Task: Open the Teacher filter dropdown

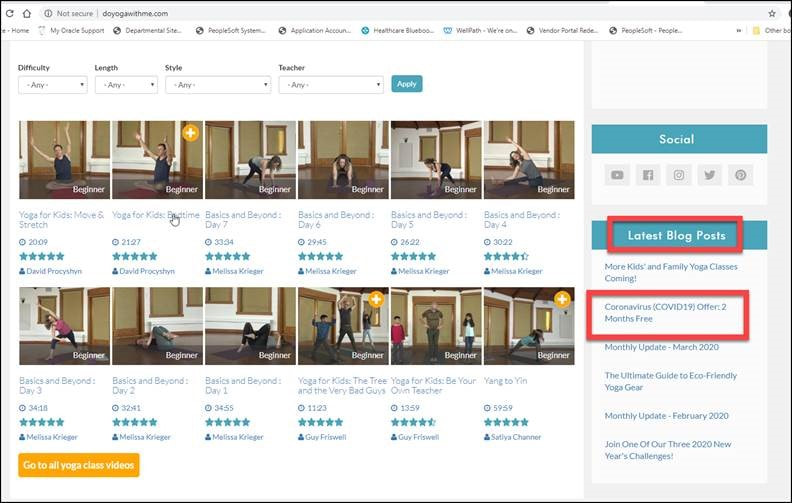Action: click(330, 85)
